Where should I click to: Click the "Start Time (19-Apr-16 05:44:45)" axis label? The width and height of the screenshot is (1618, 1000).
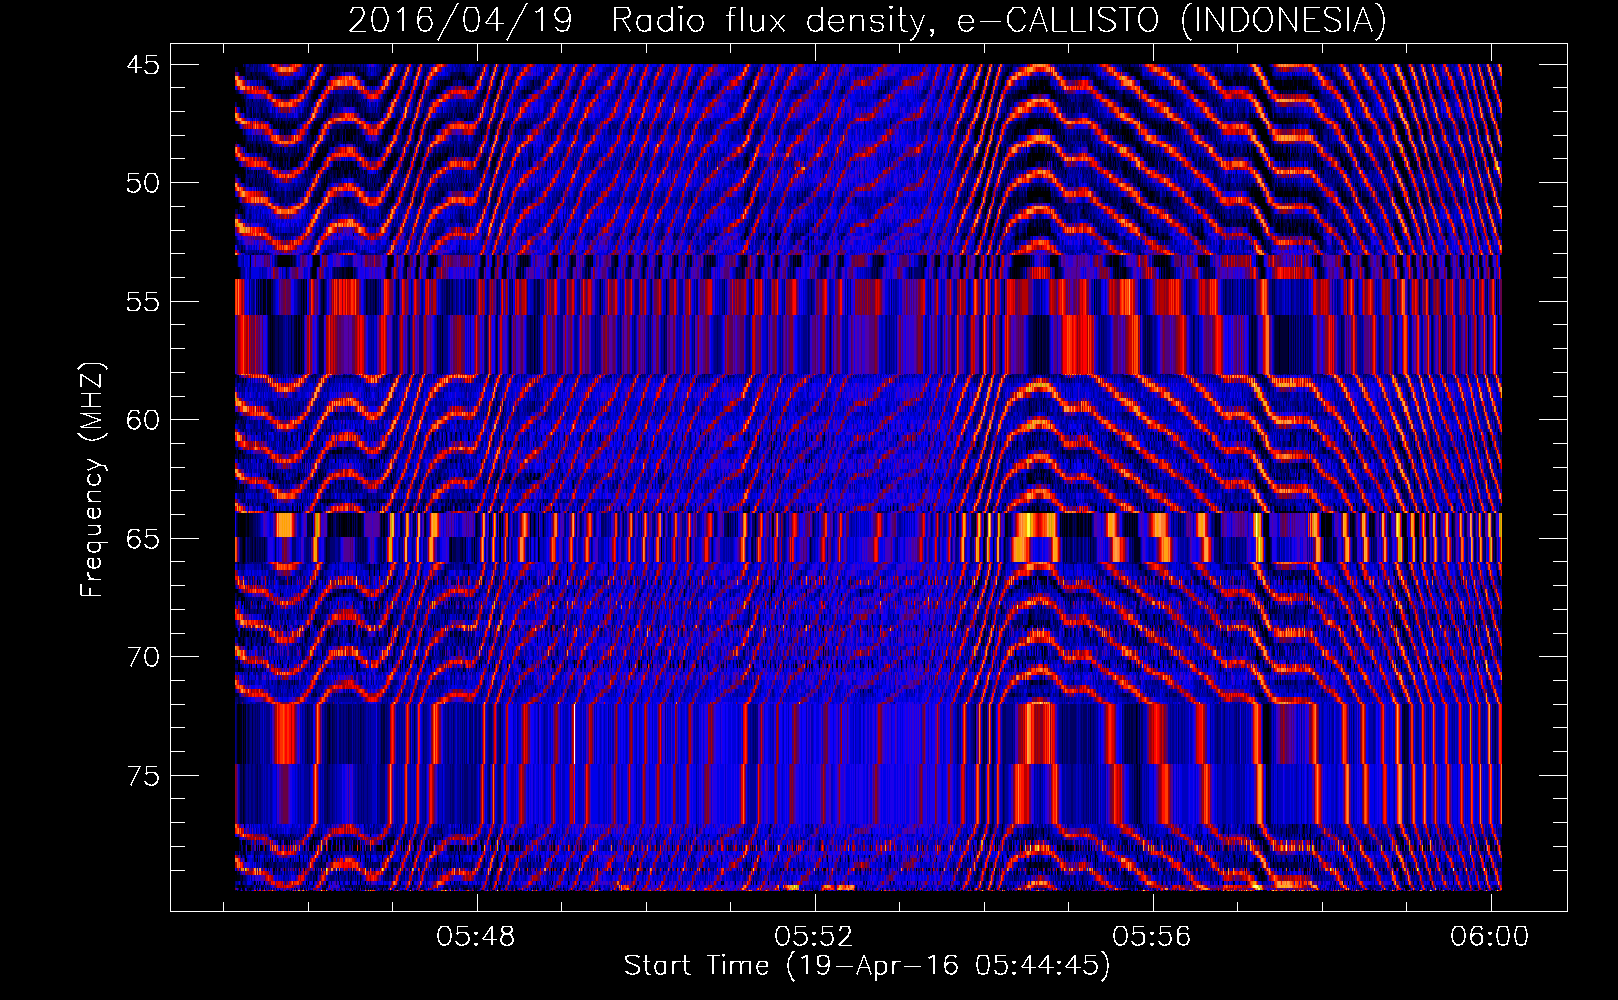[x=867, y=966]
